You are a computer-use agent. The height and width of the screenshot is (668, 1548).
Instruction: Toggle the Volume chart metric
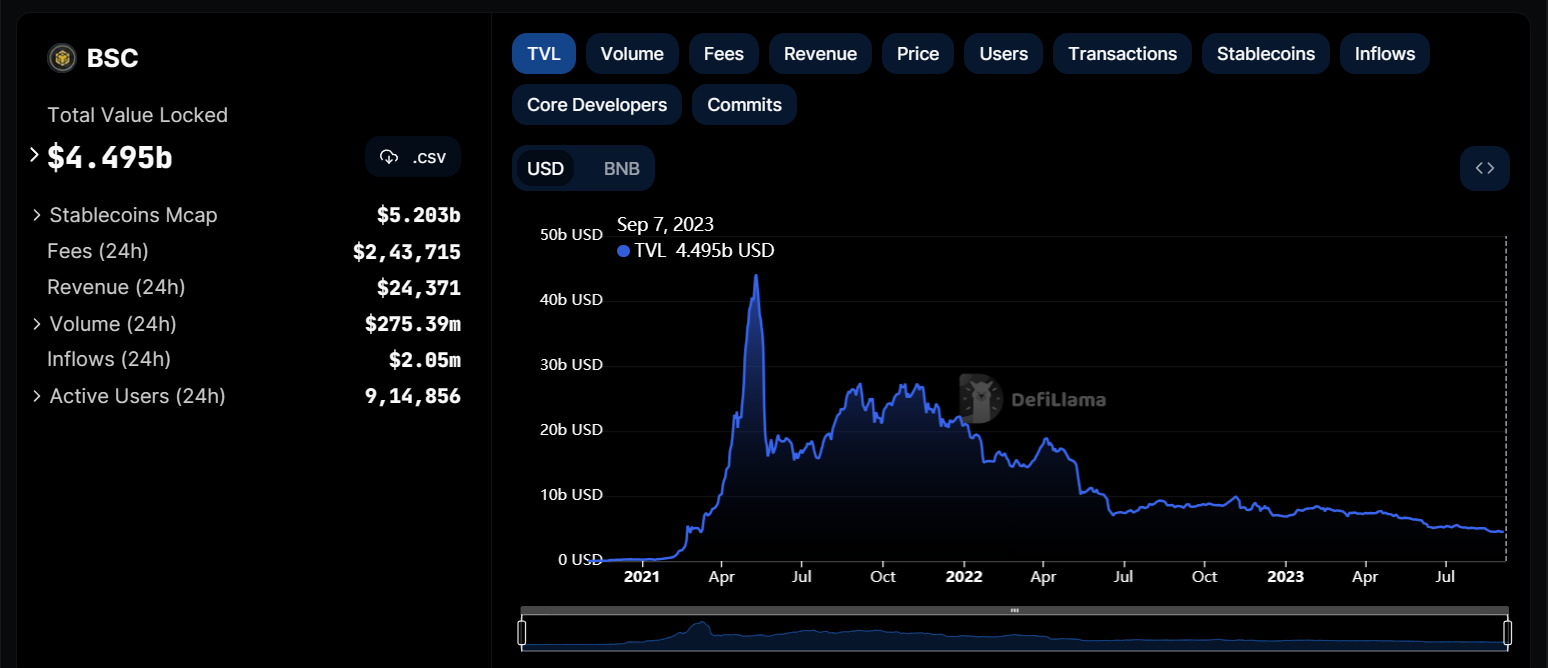(x=632, y=53)
